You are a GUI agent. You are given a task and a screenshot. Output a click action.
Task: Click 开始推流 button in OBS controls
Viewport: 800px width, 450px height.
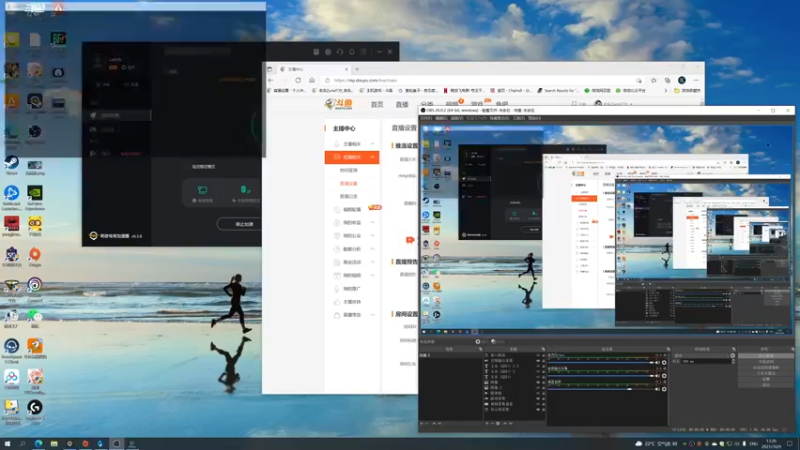(x=766, y=355)
